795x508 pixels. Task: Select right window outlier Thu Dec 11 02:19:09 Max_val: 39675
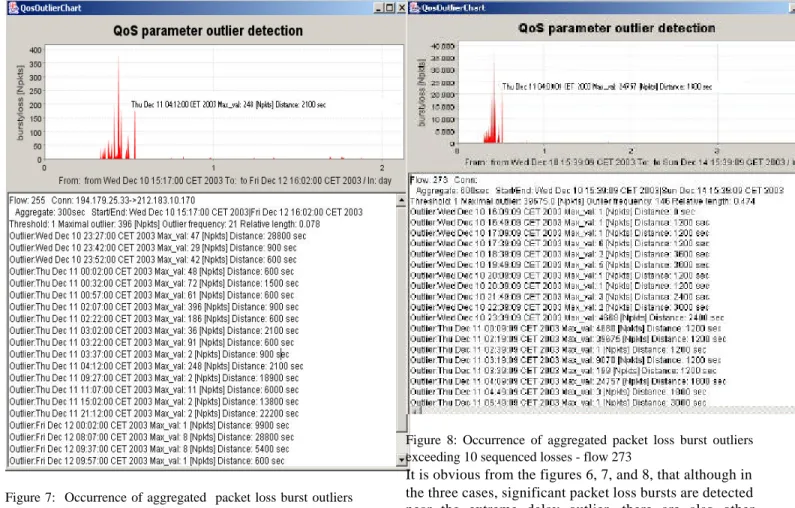click(568, 339)
